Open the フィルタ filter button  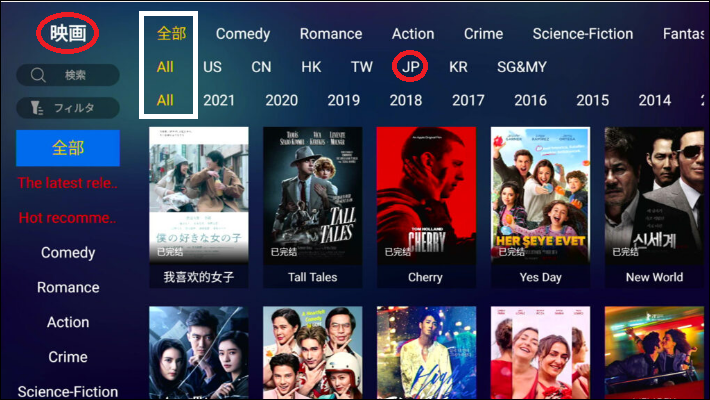(68, 108)
